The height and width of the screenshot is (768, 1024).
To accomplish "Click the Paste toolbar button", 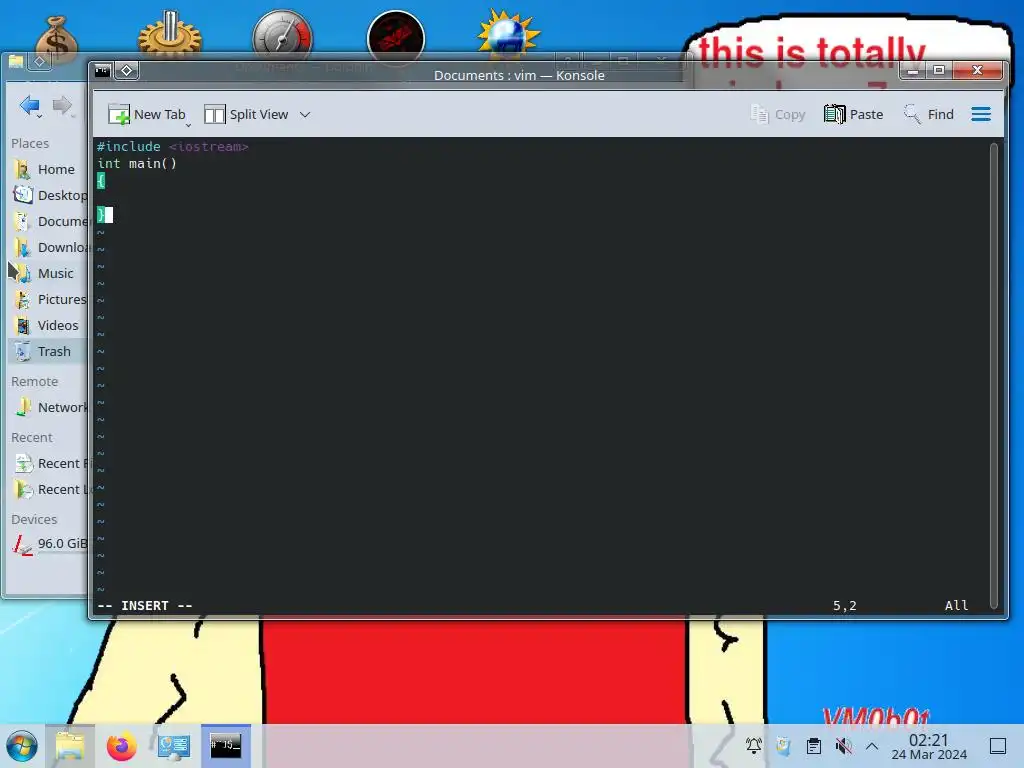I will [x=854, y=114].
